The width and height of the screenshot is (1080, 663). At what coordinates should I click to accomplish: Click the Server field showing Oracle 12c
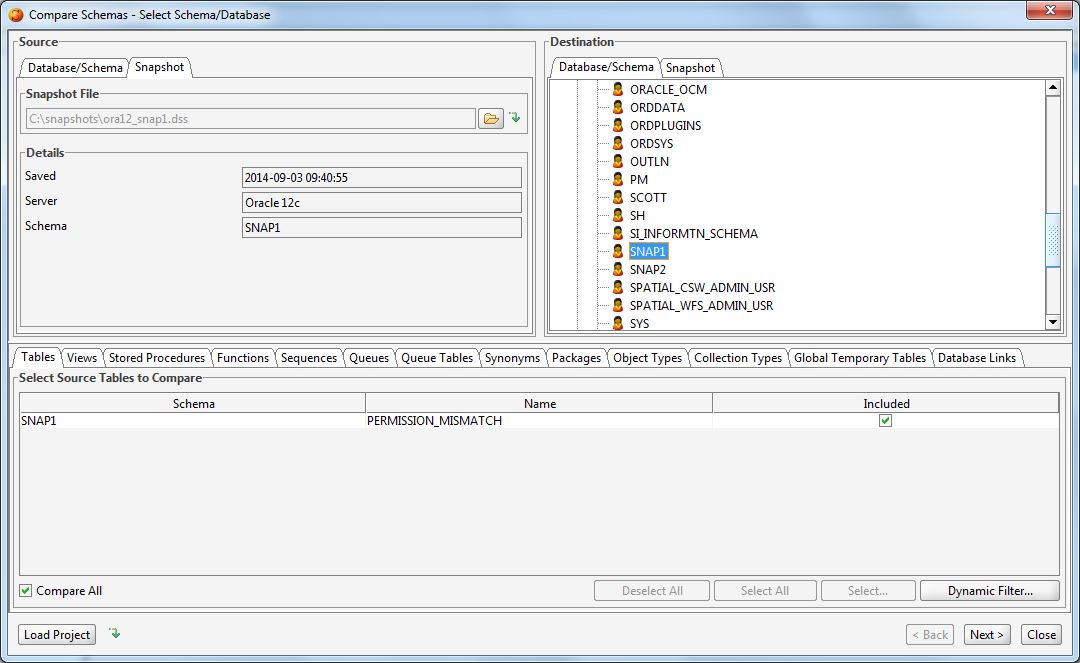point(380,202)
